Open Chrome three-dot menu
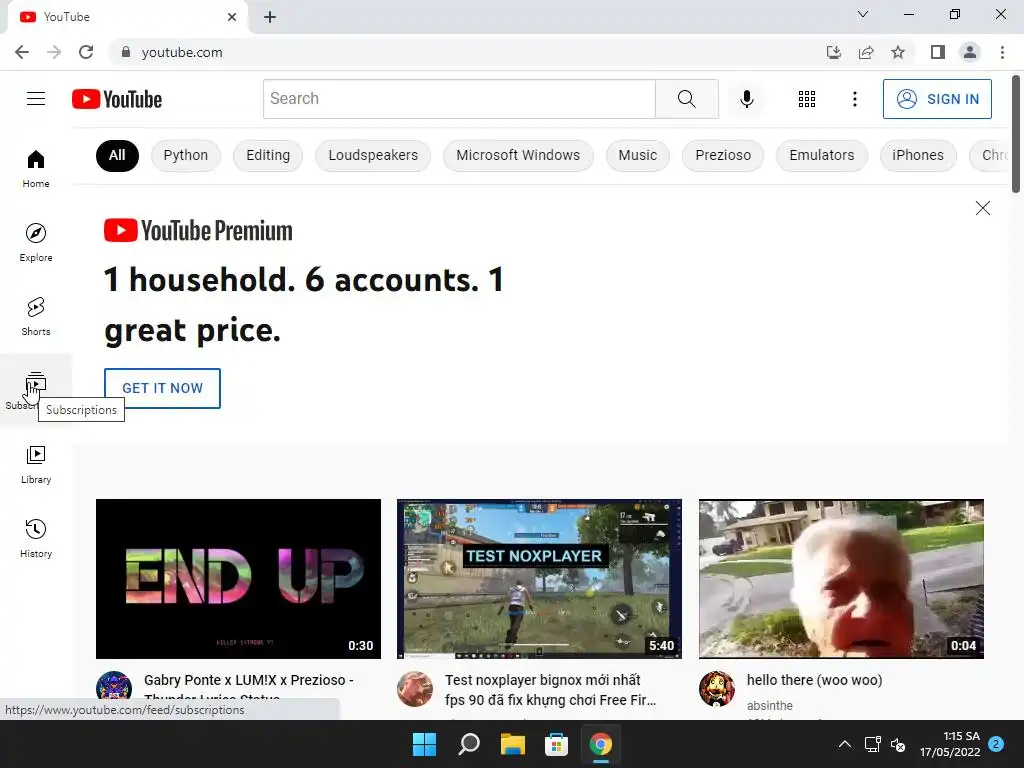 (1002, 52)
